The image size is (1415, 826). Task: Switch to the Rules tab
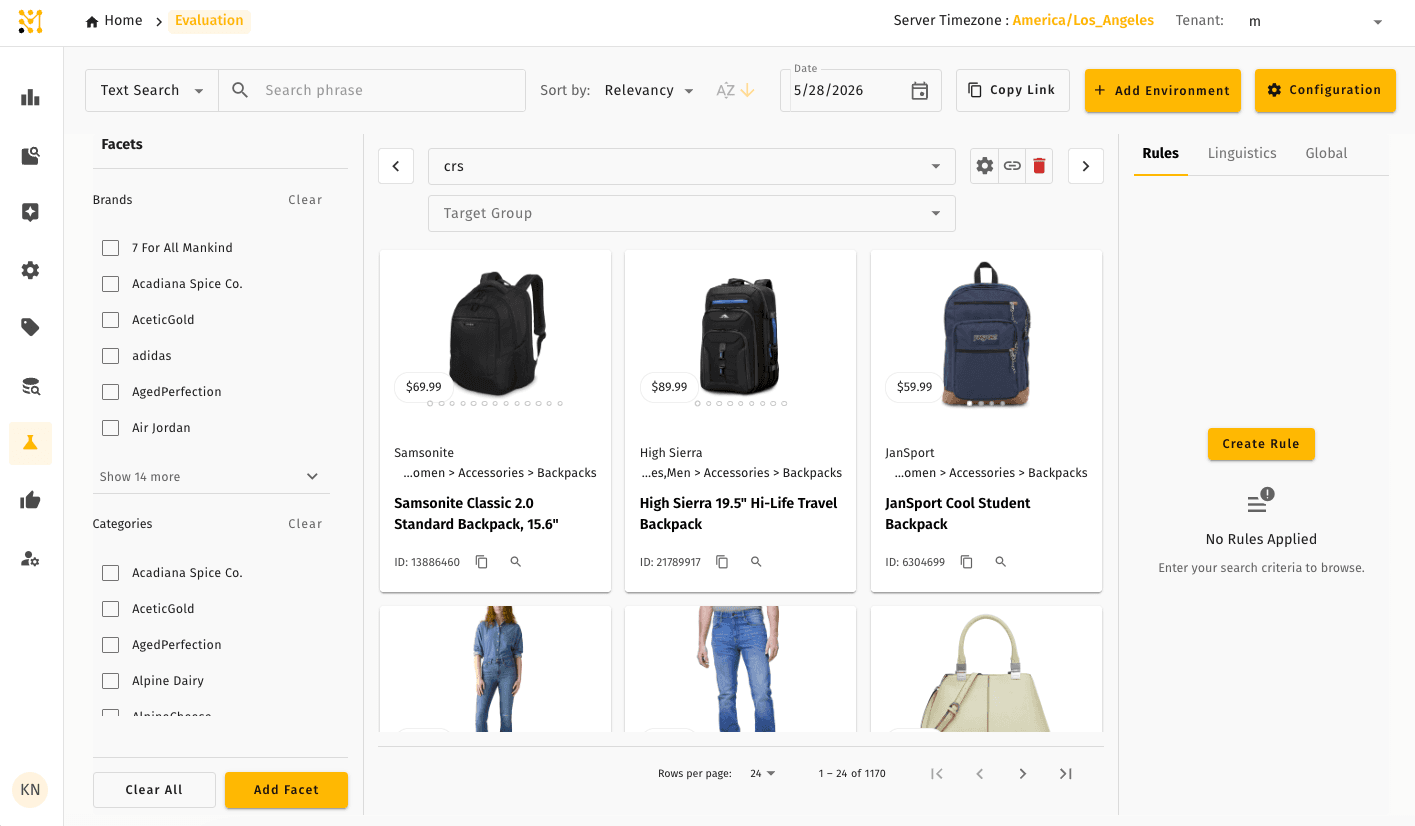point(1161,153)
